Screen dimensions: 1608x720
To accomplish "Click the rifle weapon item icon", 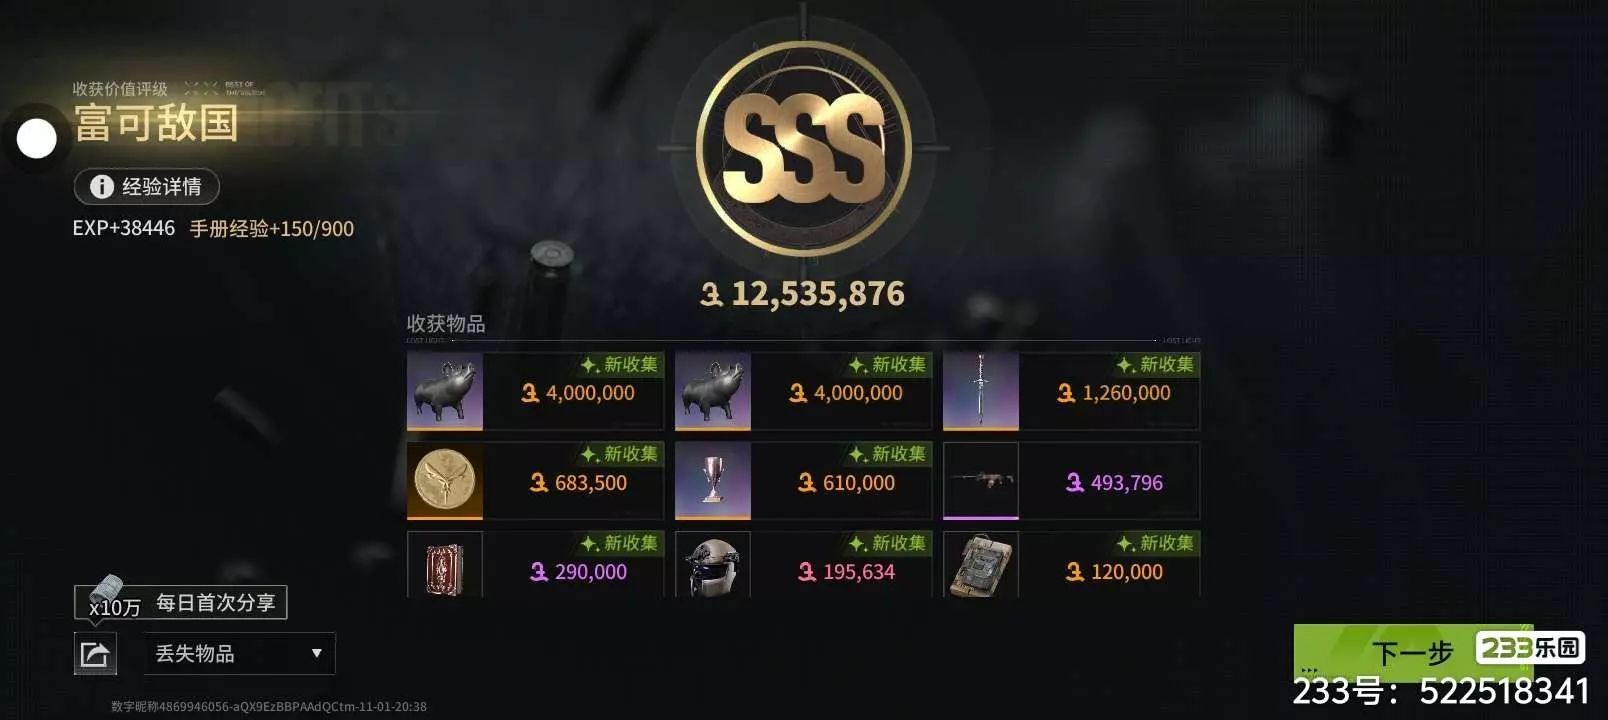I will coord(980,481).
